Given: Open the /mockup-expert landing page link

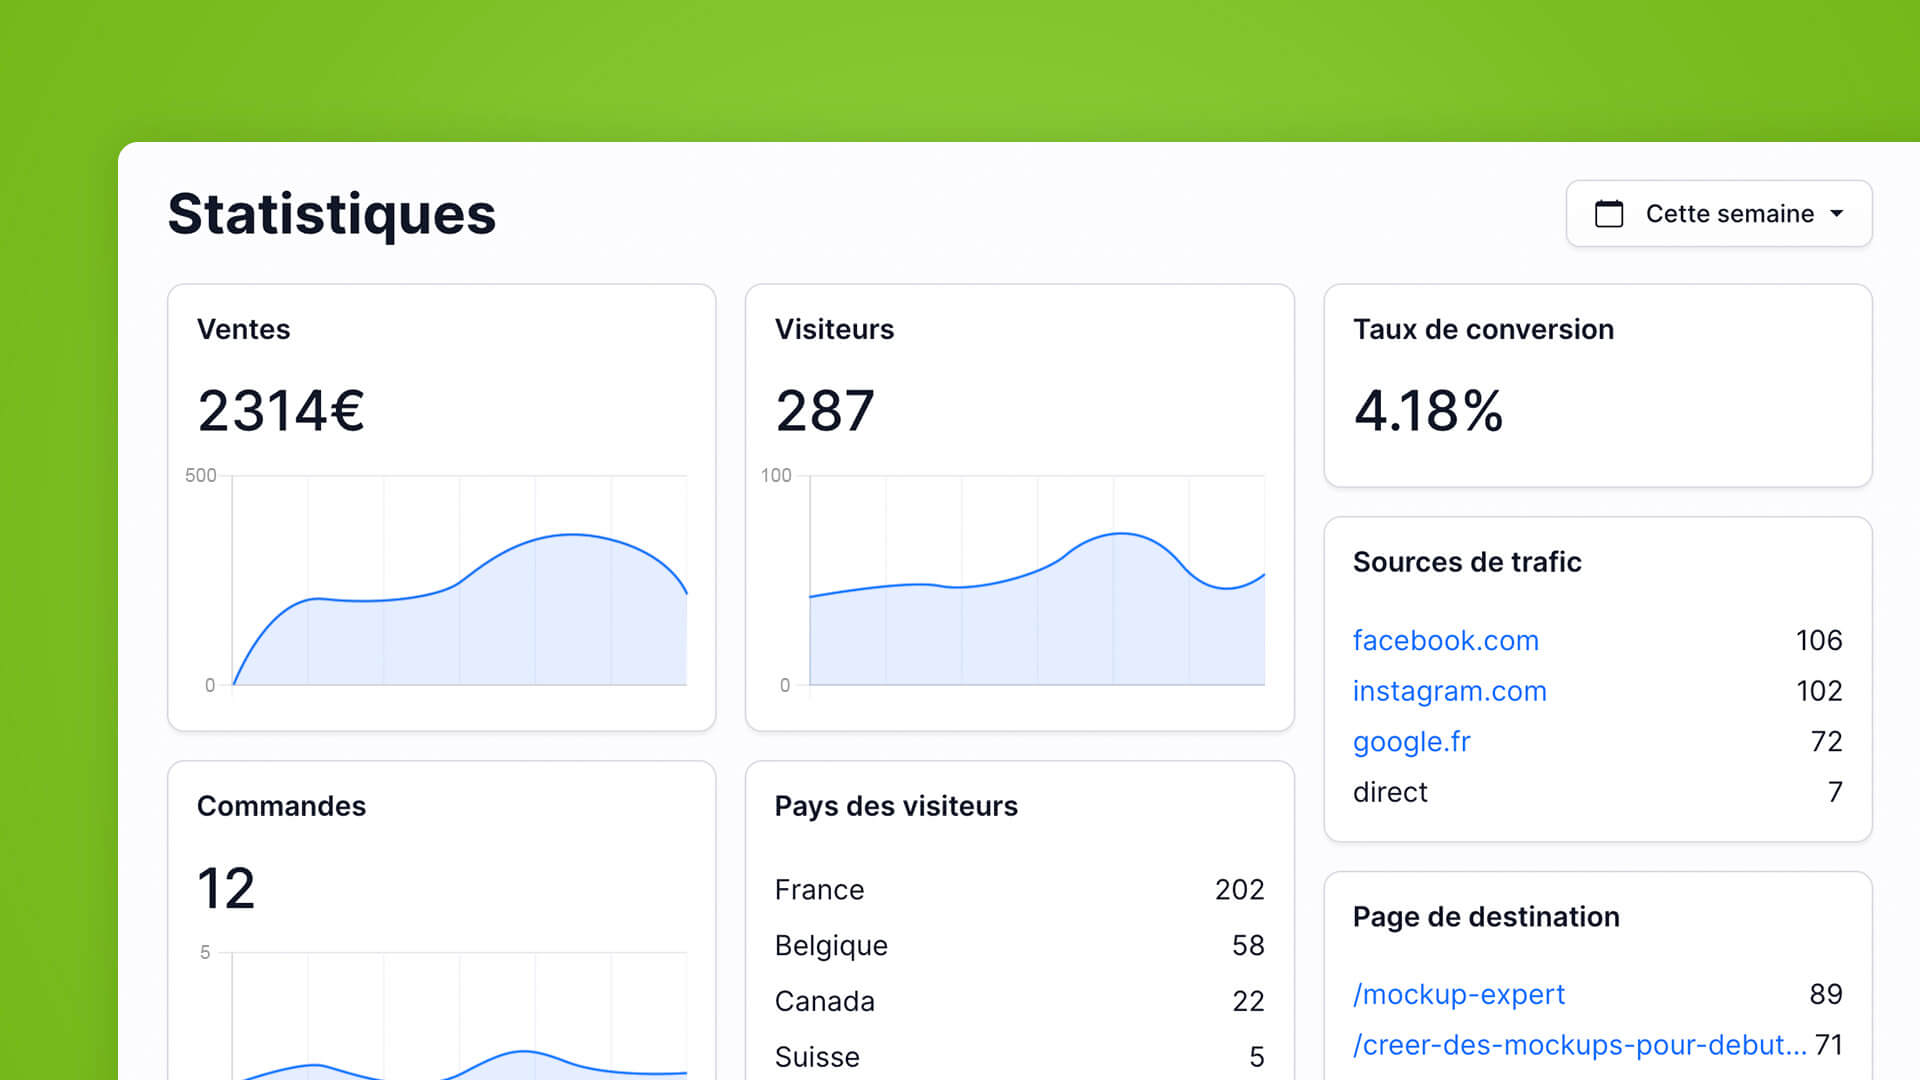Looking at the screenshot, I should coord(1459,994).
